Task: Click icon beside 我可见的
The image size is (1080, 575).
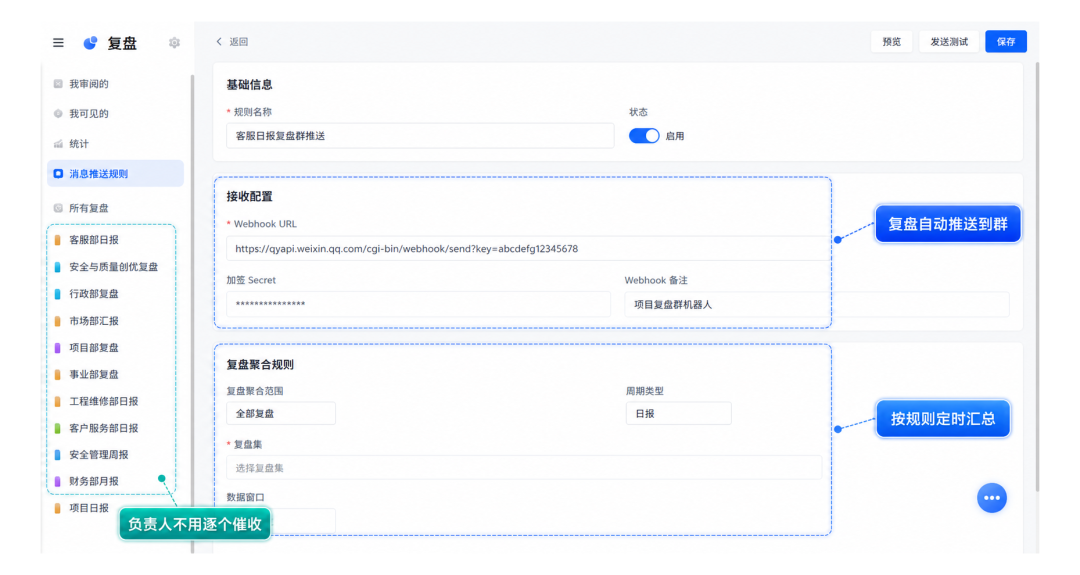Action: click(x=58, y=114)
